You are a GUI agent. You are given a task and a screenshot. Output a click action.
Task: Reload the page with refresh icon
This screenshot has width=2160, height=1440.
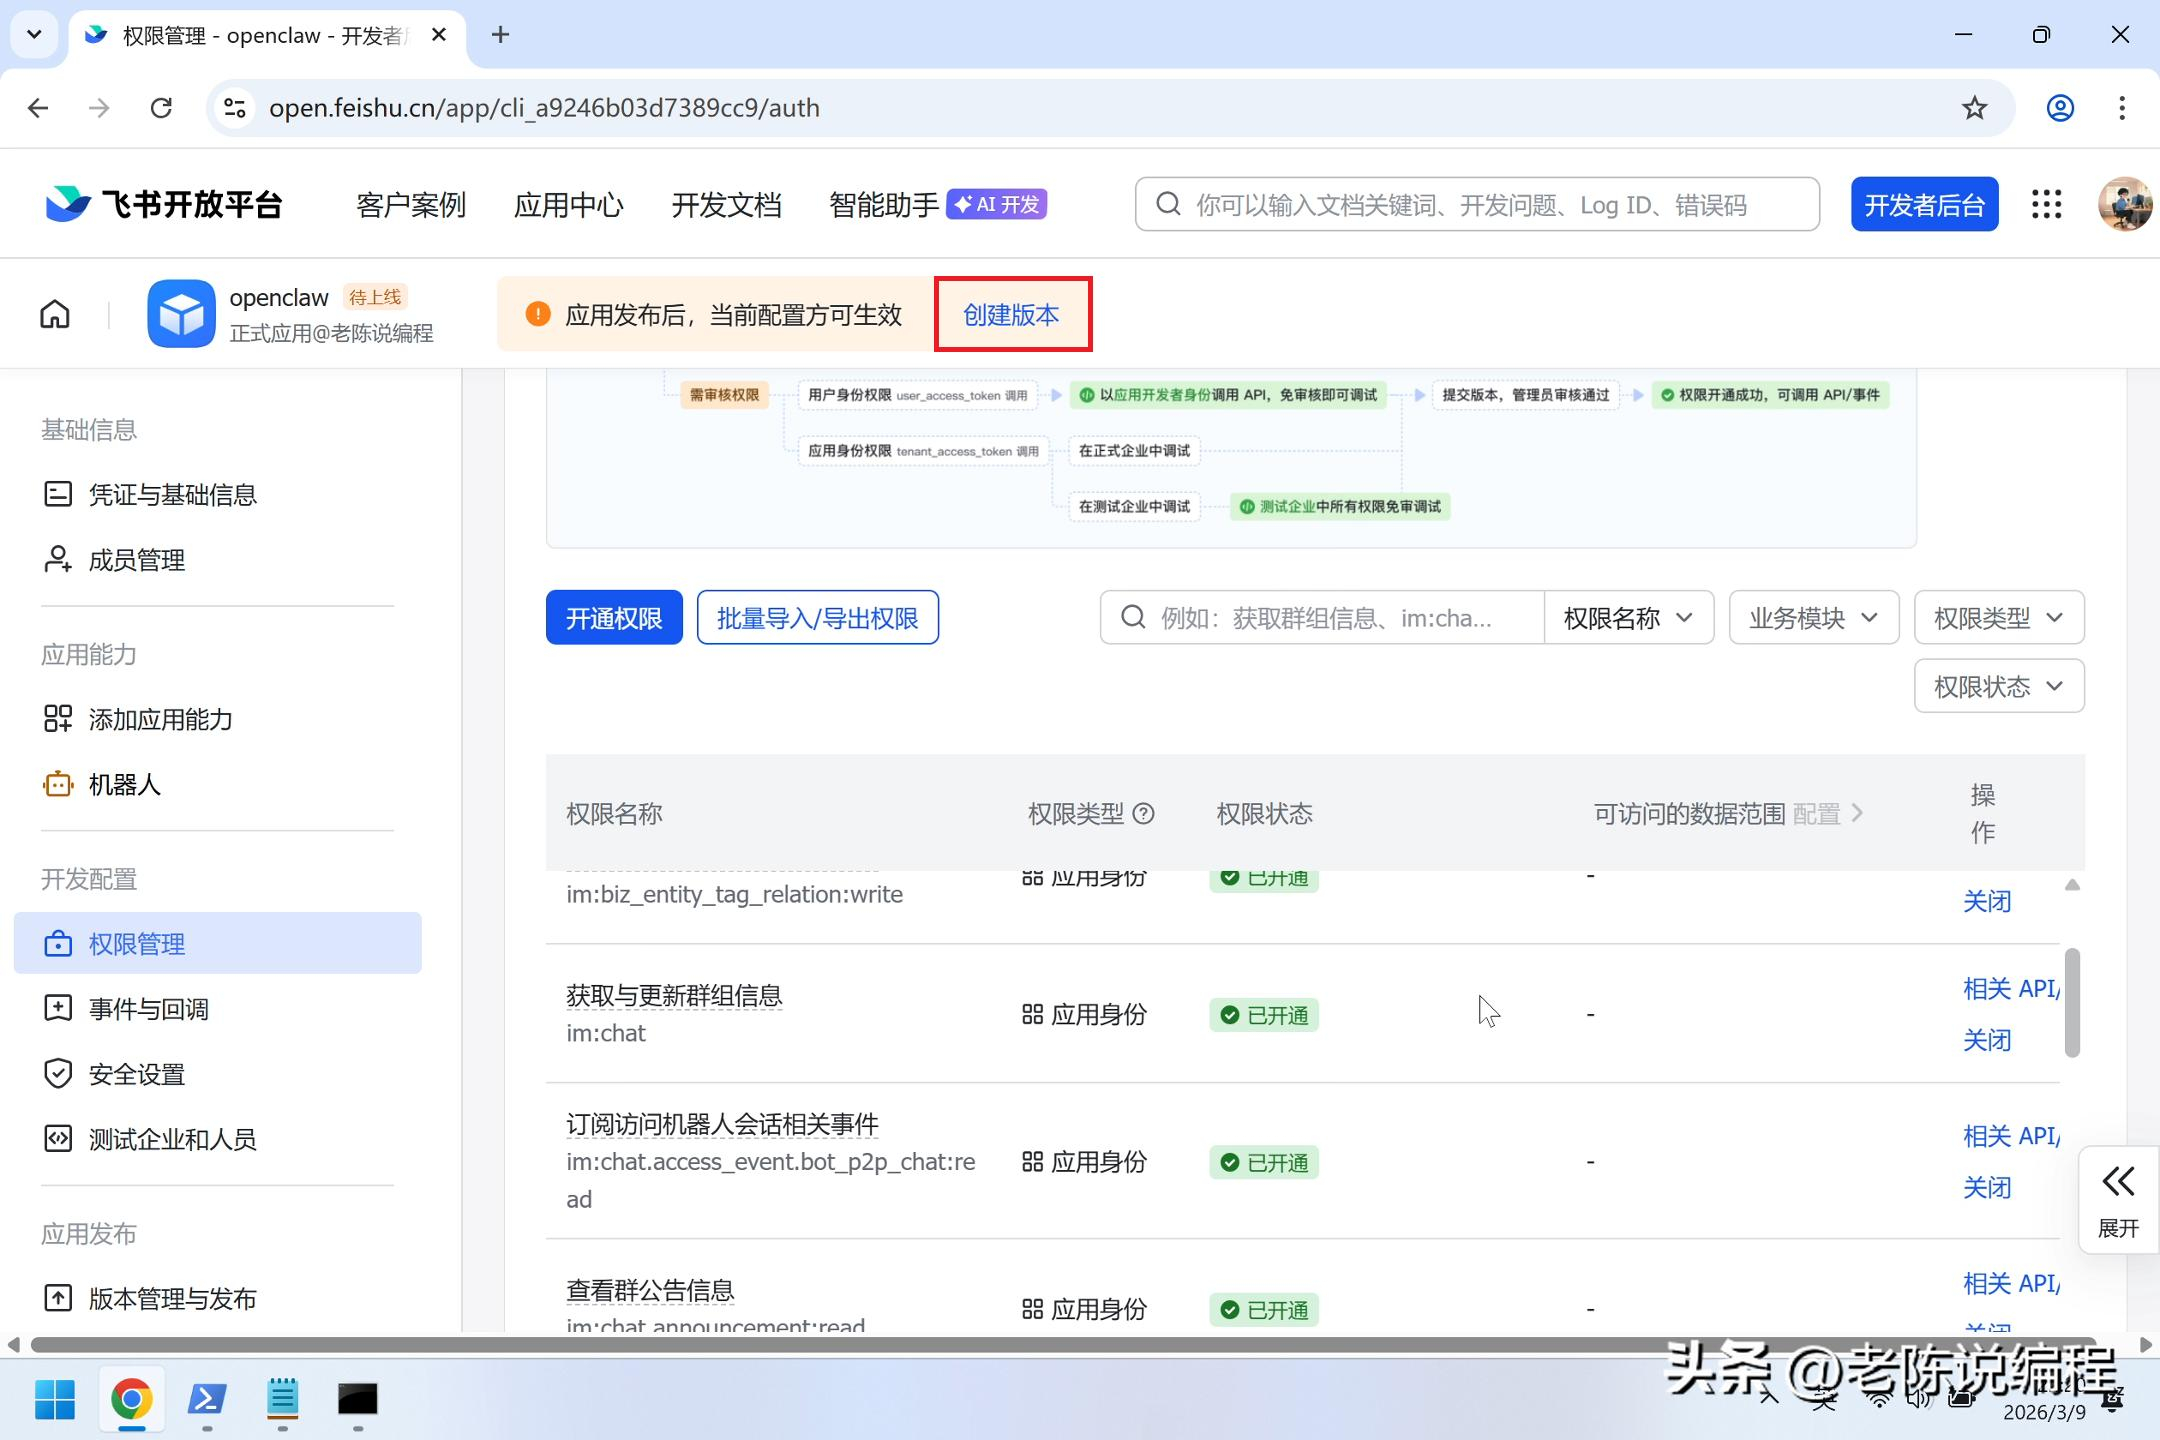click(161, 108)
